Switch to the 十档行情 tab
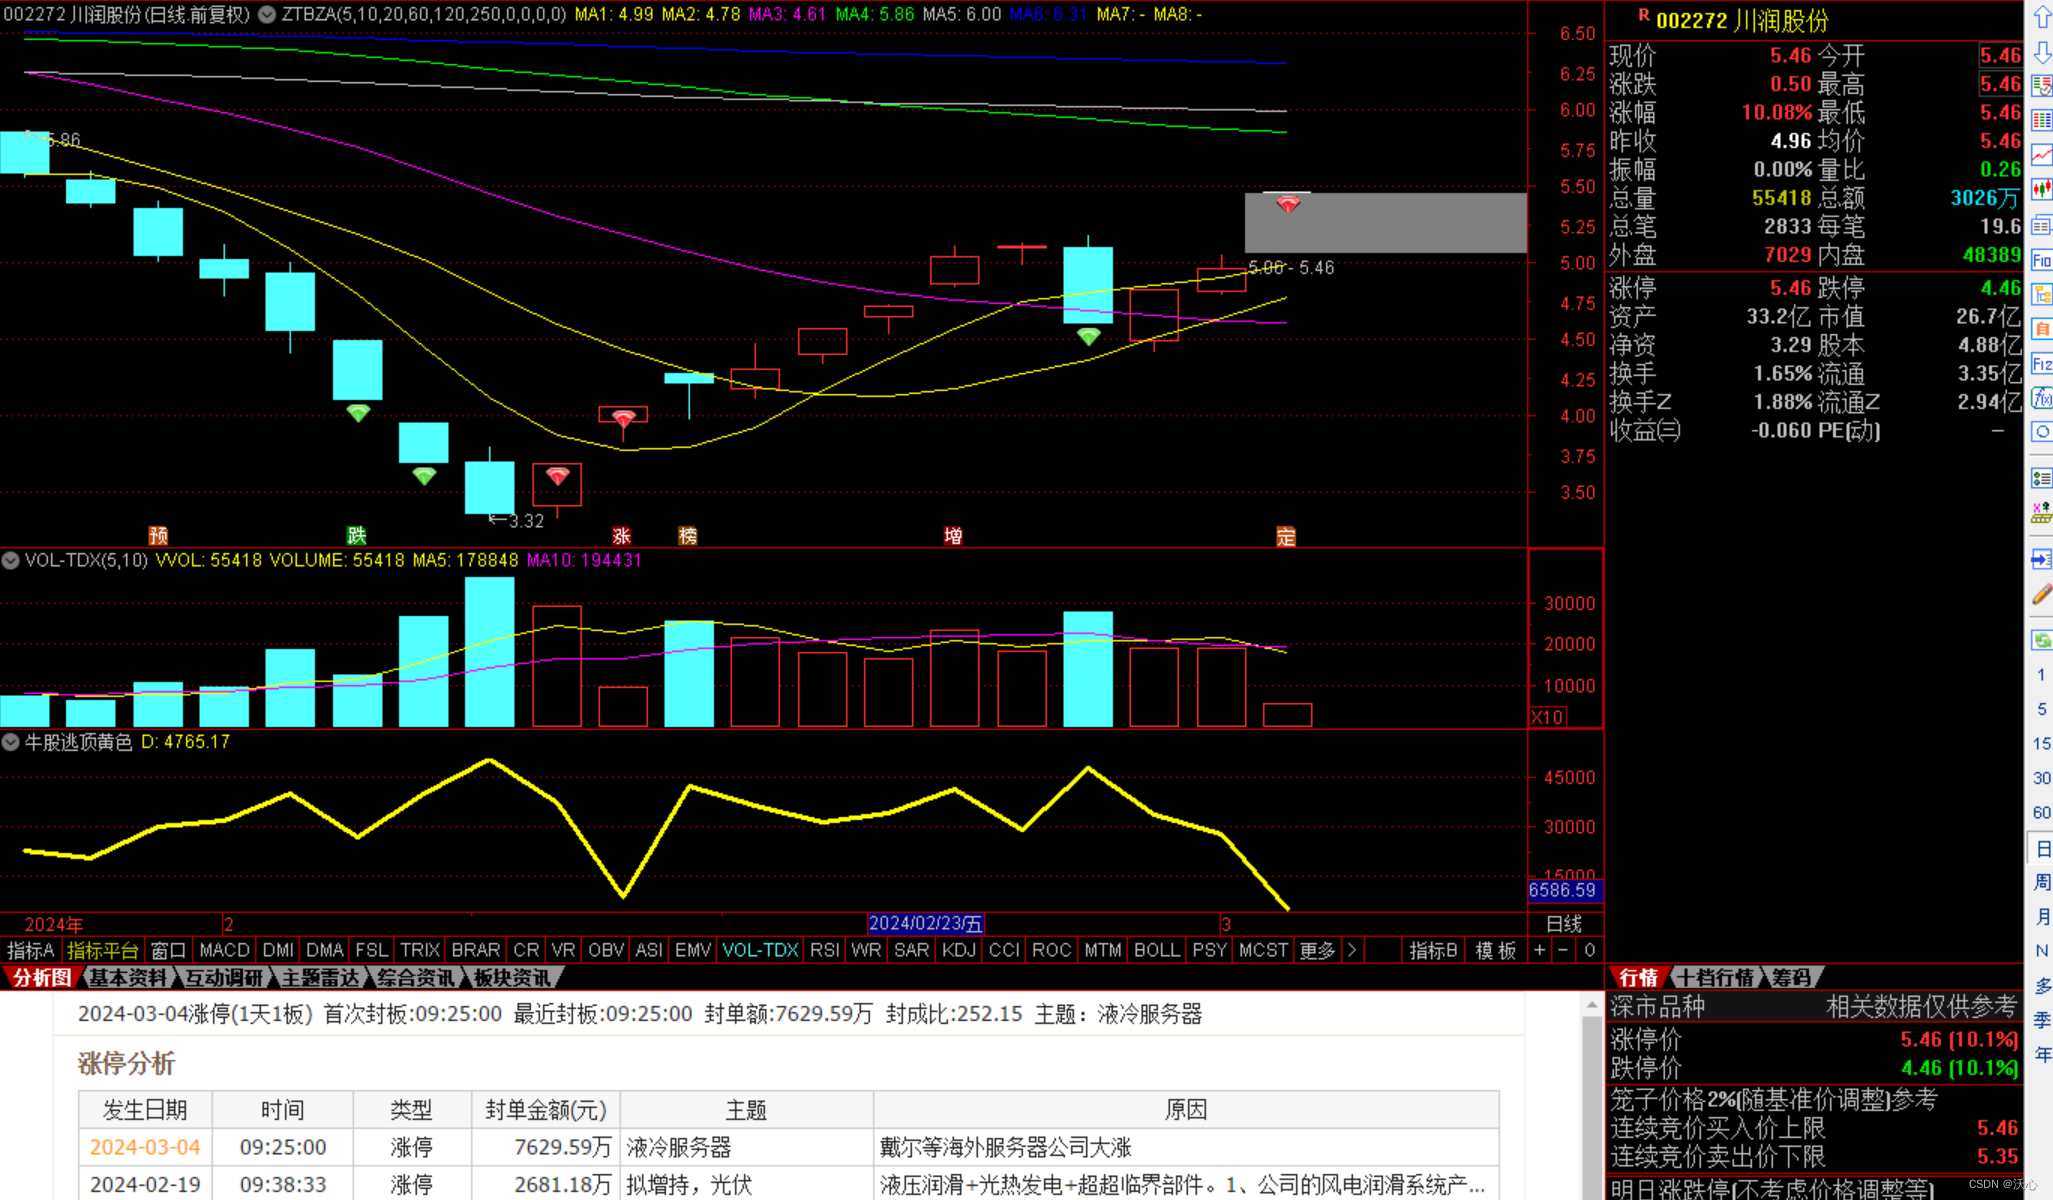The width and height of the screenshot is (2053, 1200). click(x=1716, y=977)
